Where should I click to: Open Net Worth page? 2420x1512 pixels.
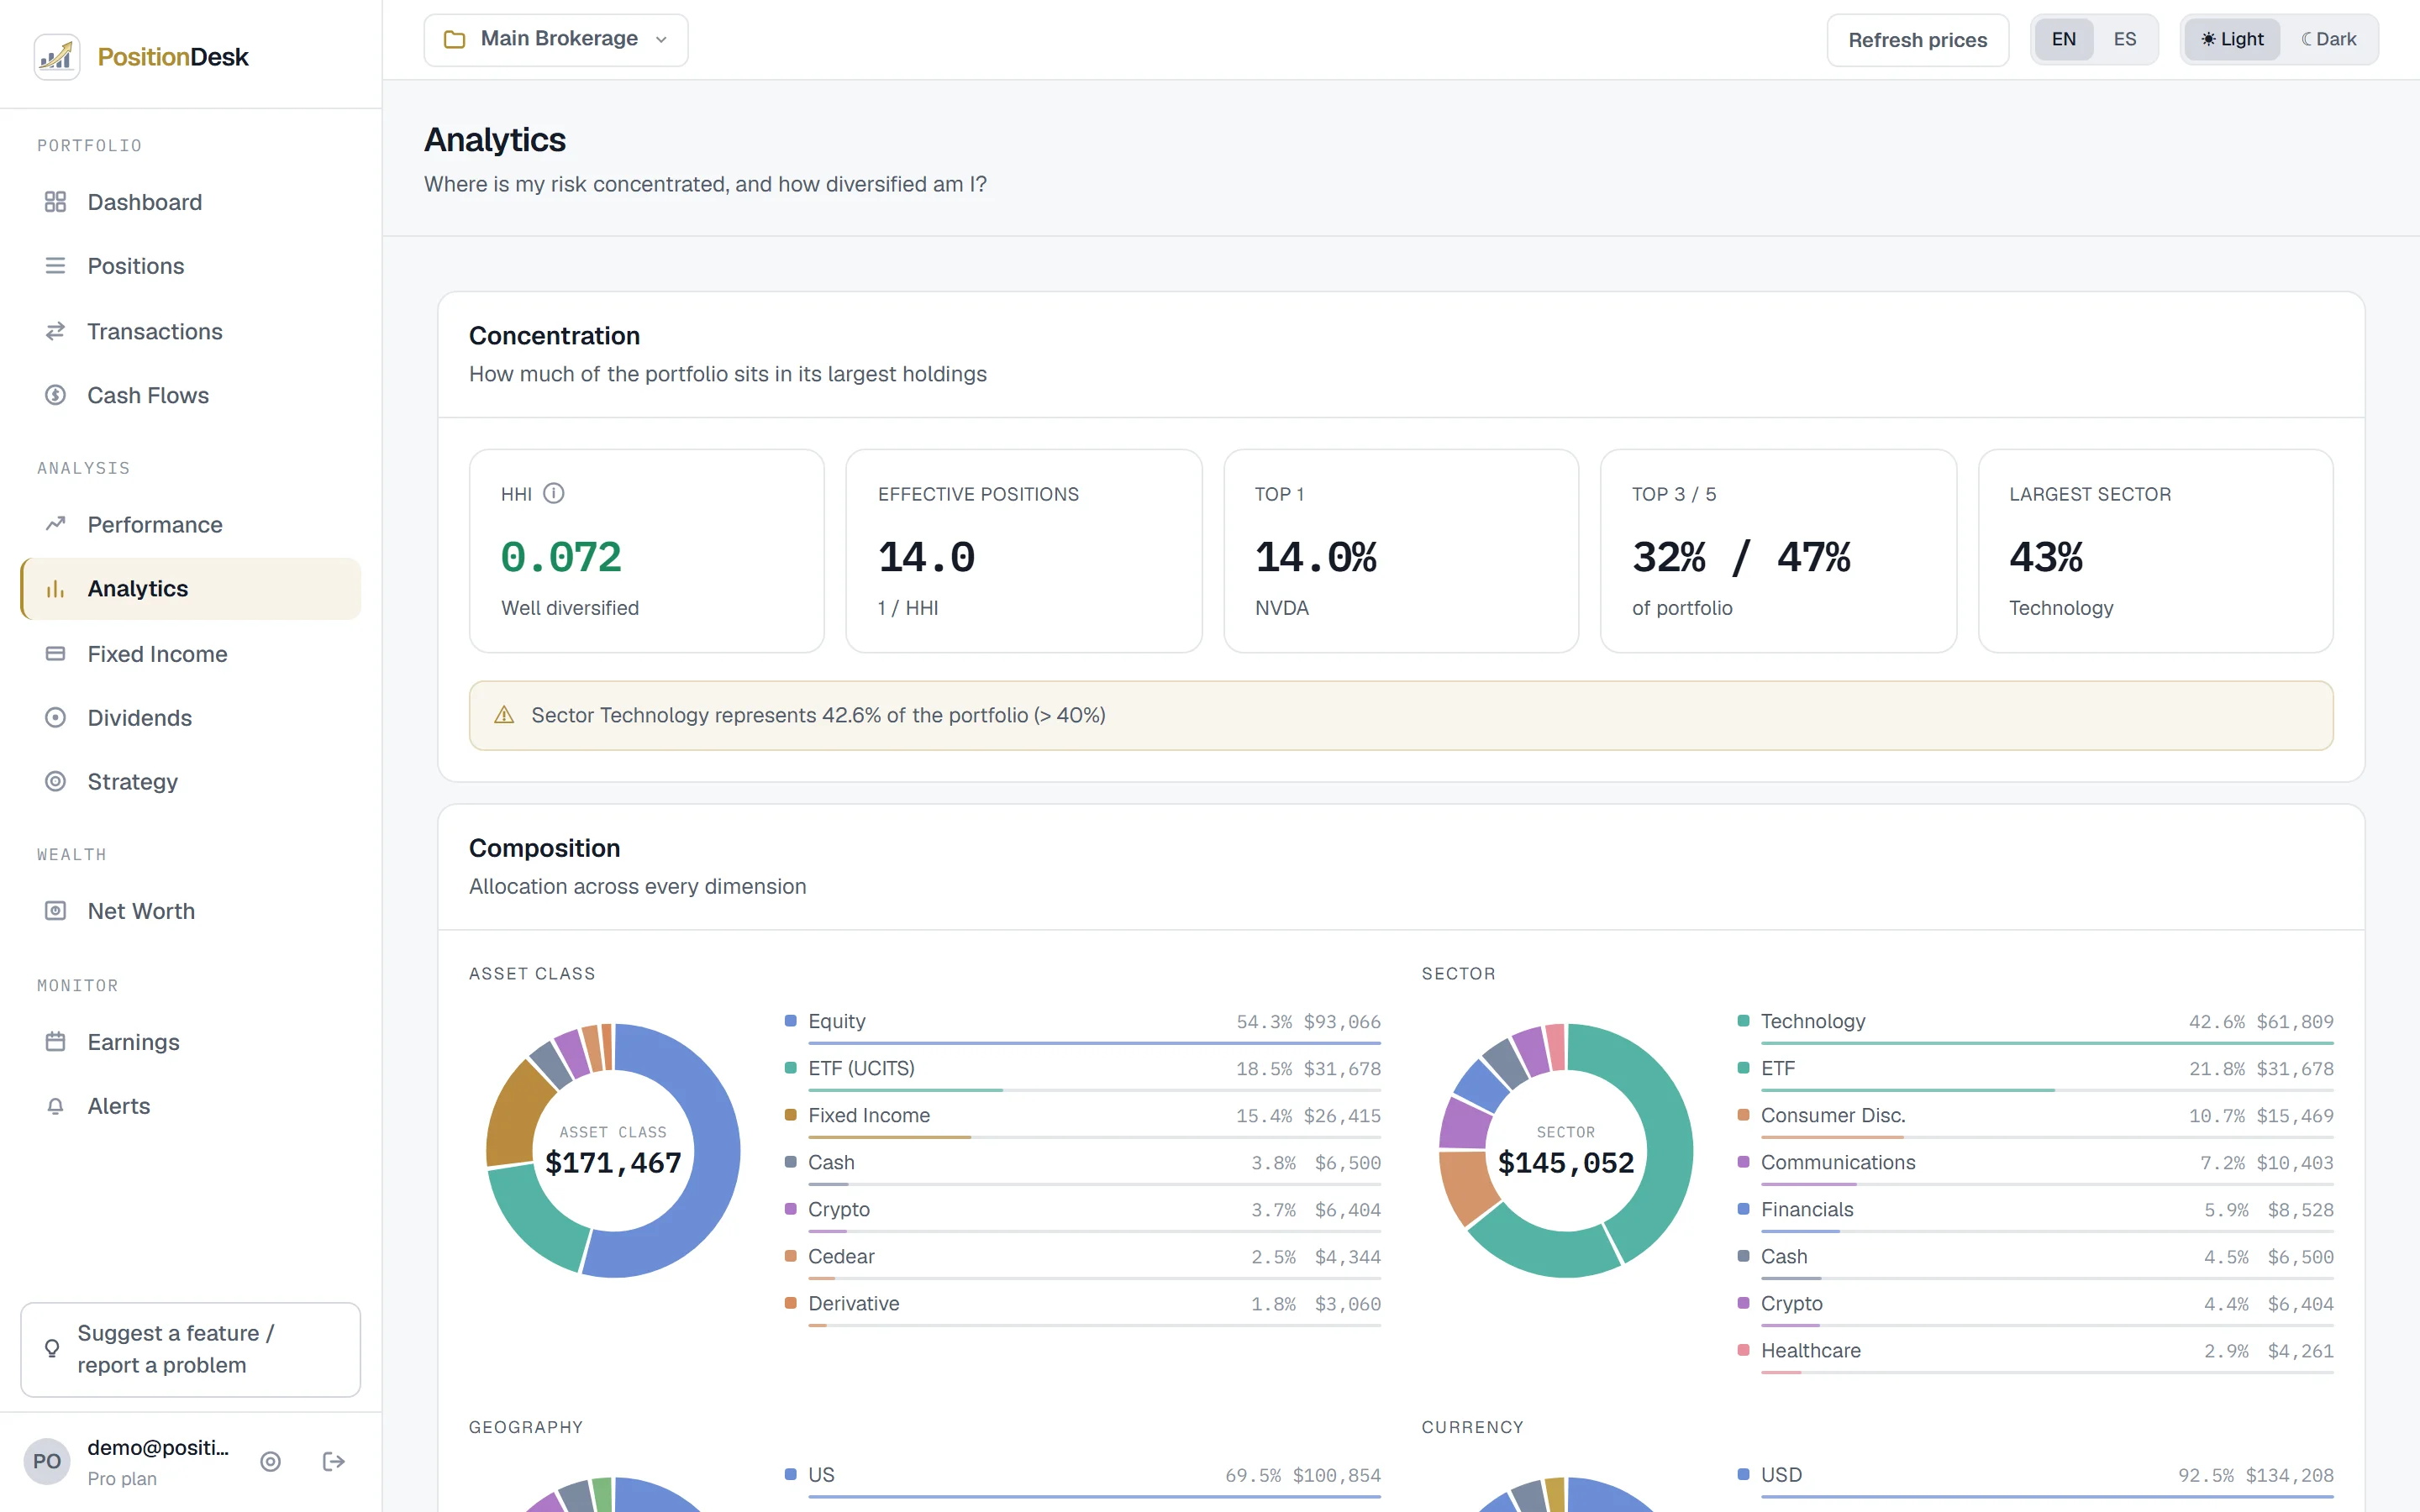190,911
